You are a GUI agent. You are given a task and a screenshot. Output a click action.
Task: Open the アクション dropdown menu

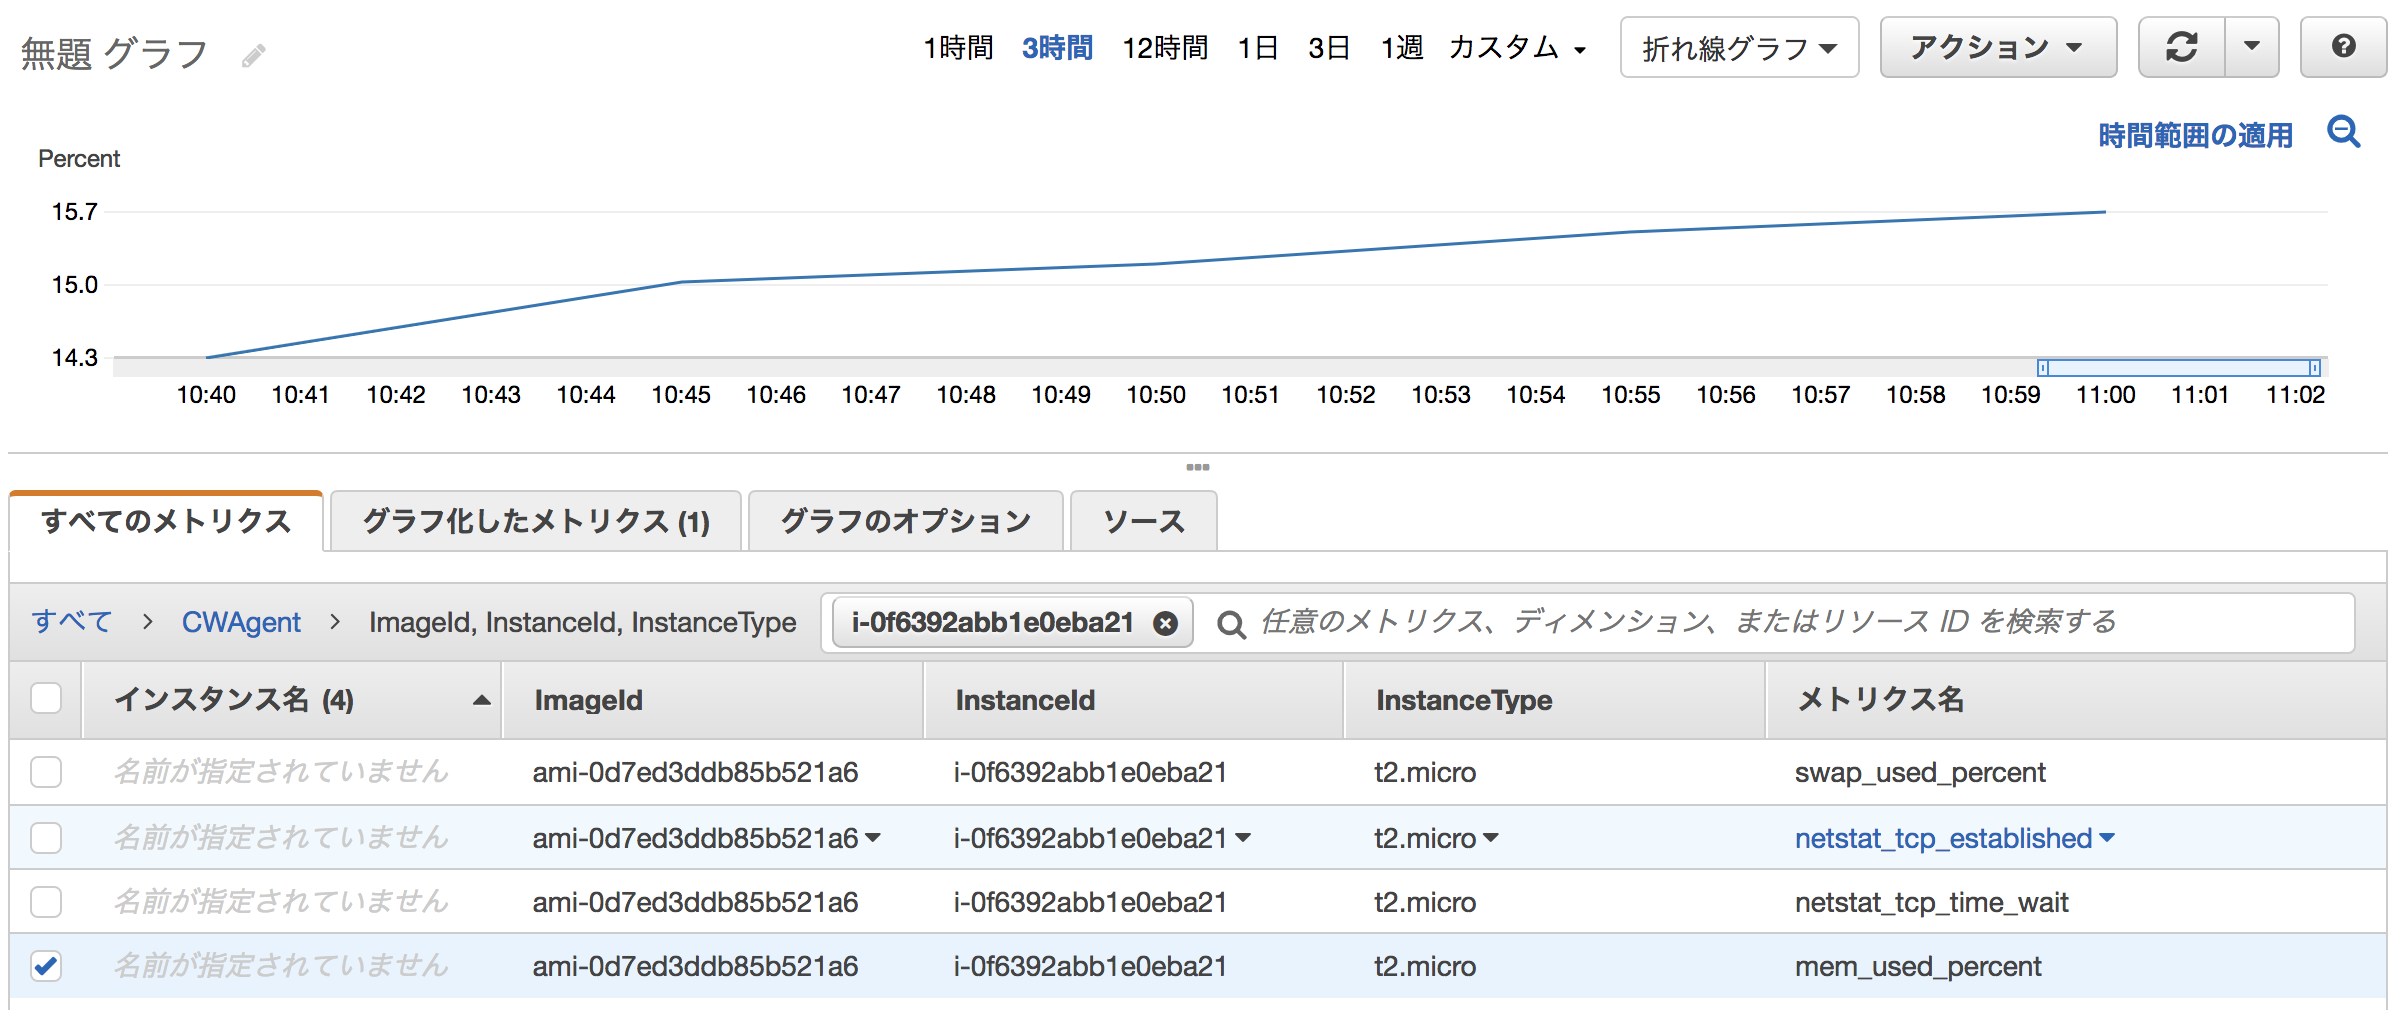[1997, 47]
